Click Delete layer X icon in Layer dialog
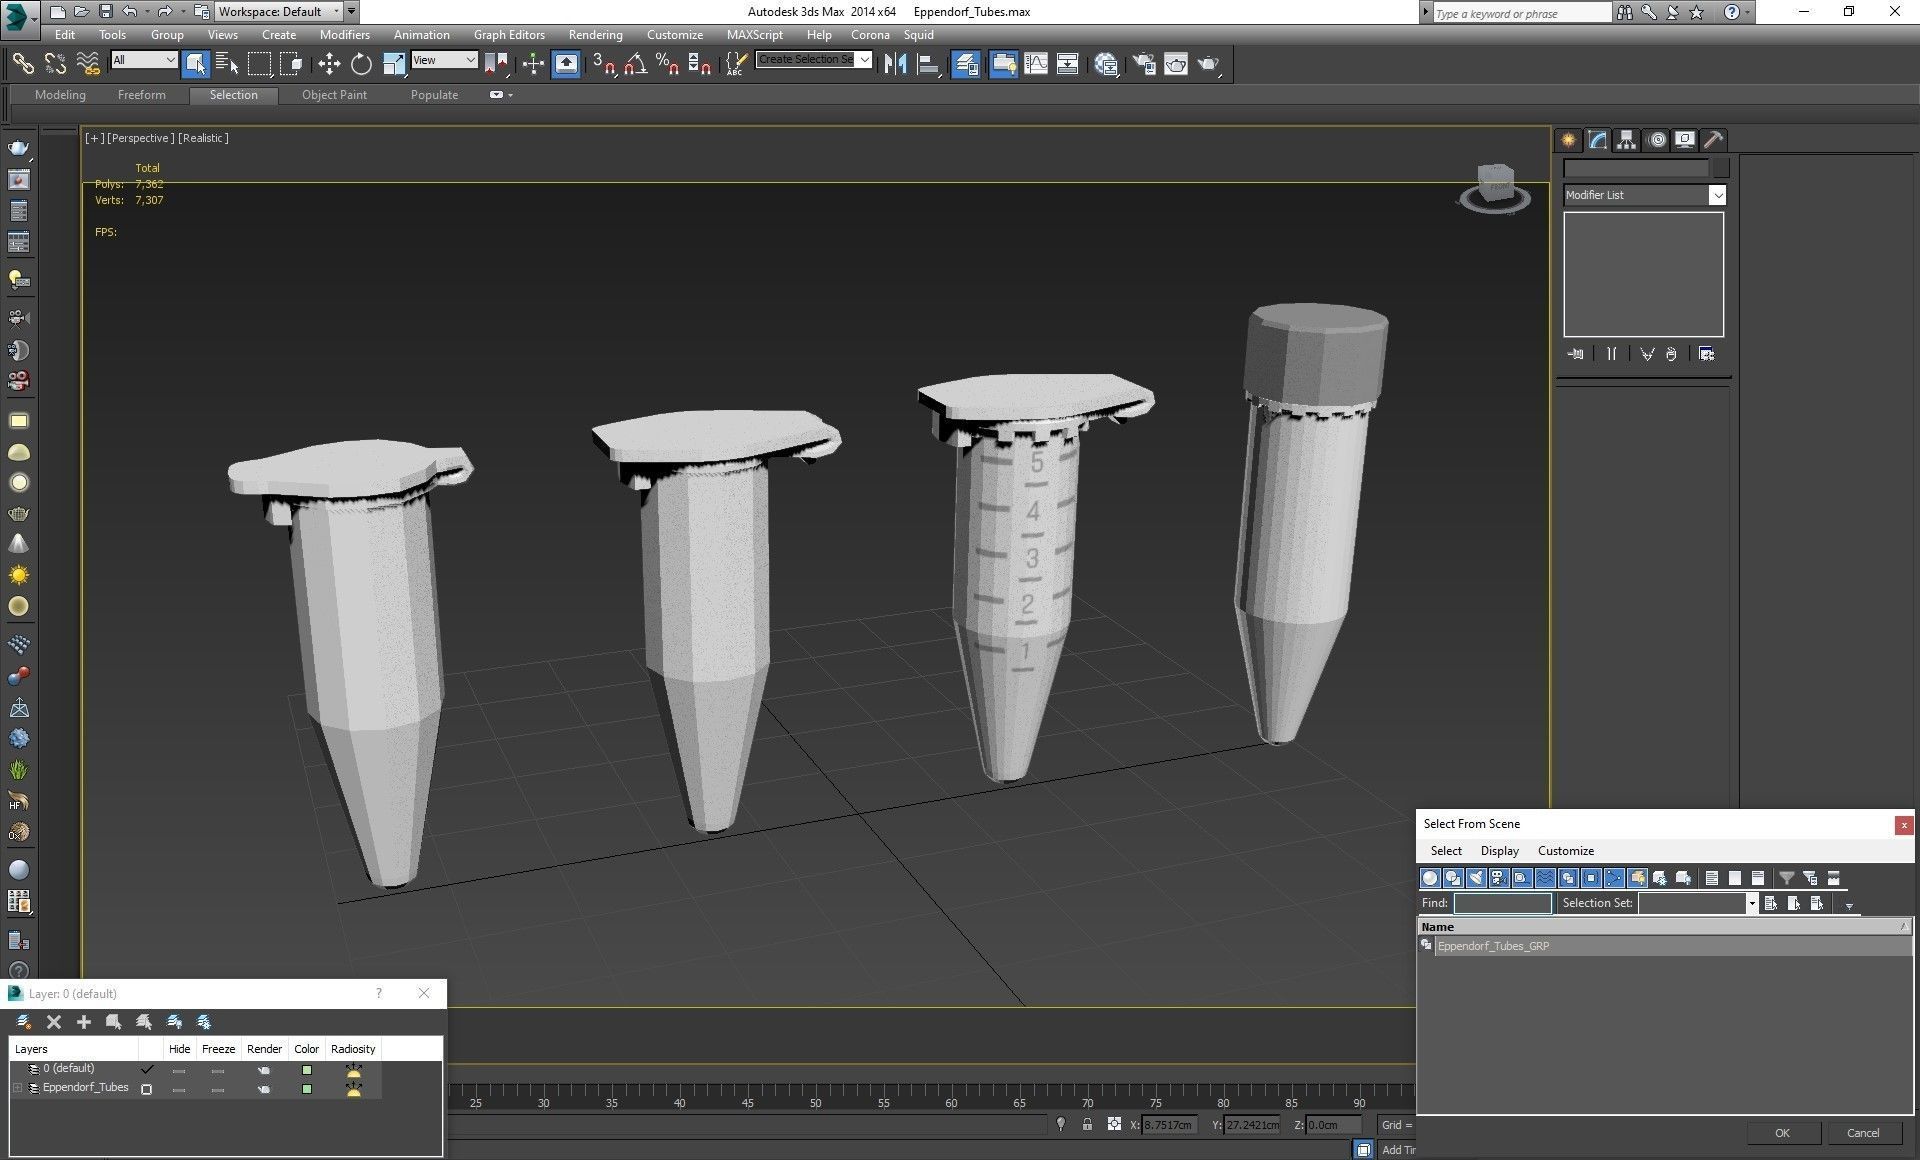1920x1160 pixels. 54,1022
